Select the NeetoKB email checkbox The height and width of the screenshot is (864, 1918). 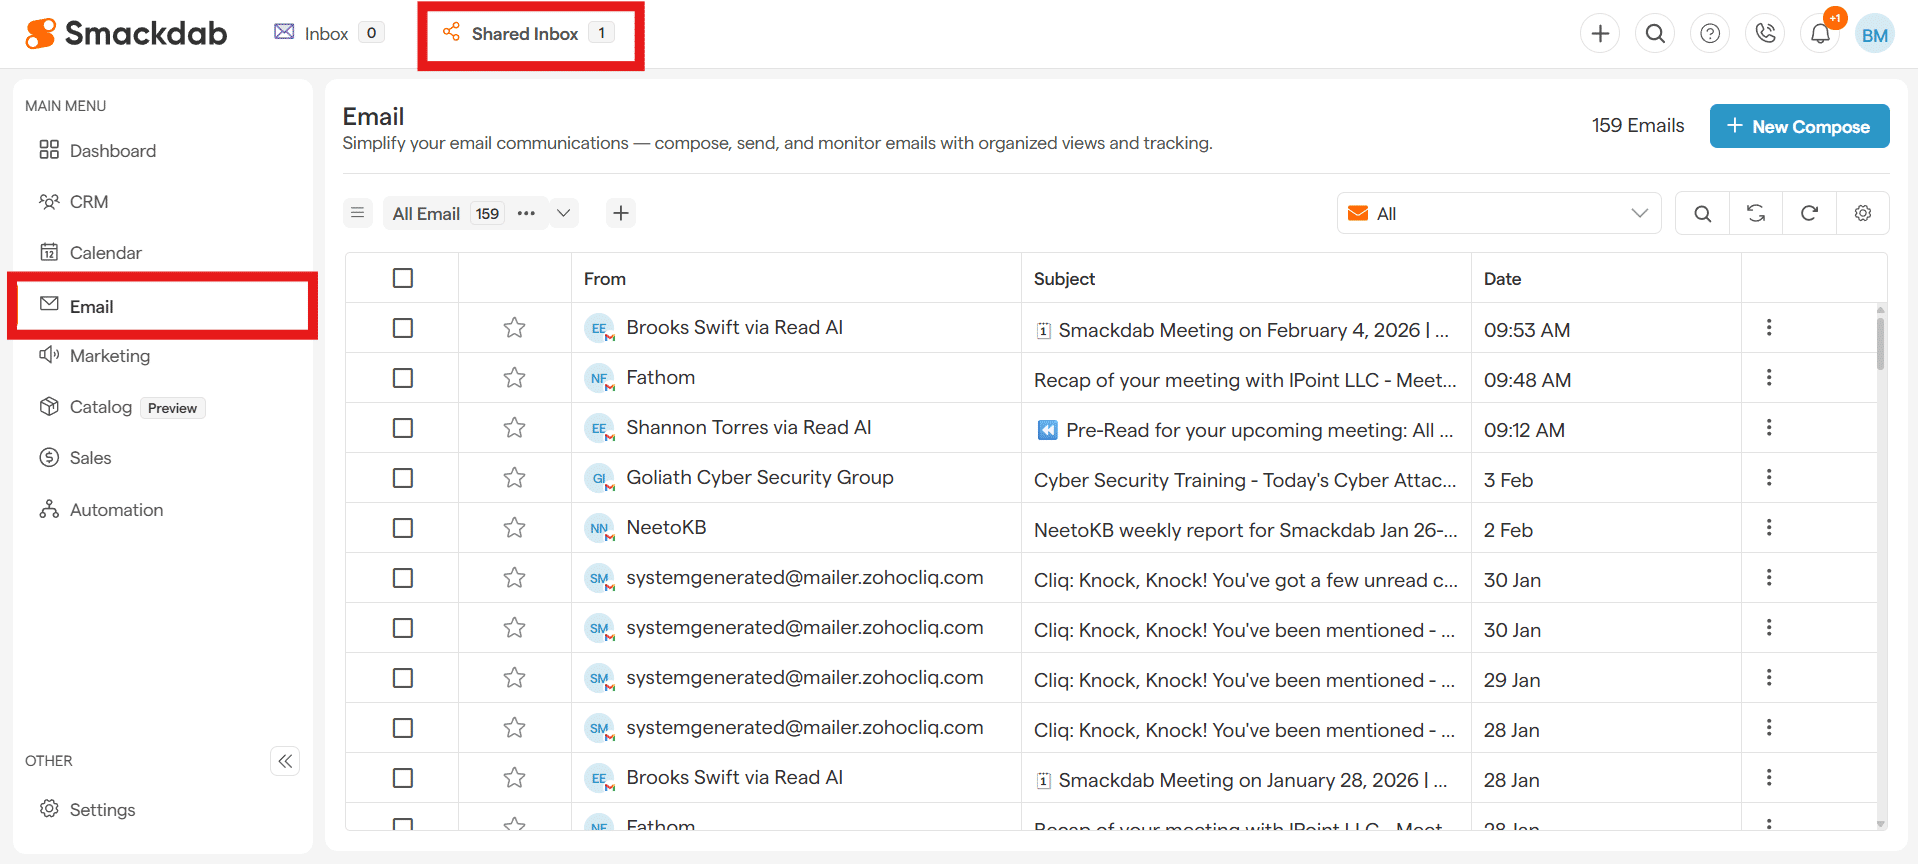(403, 528)
